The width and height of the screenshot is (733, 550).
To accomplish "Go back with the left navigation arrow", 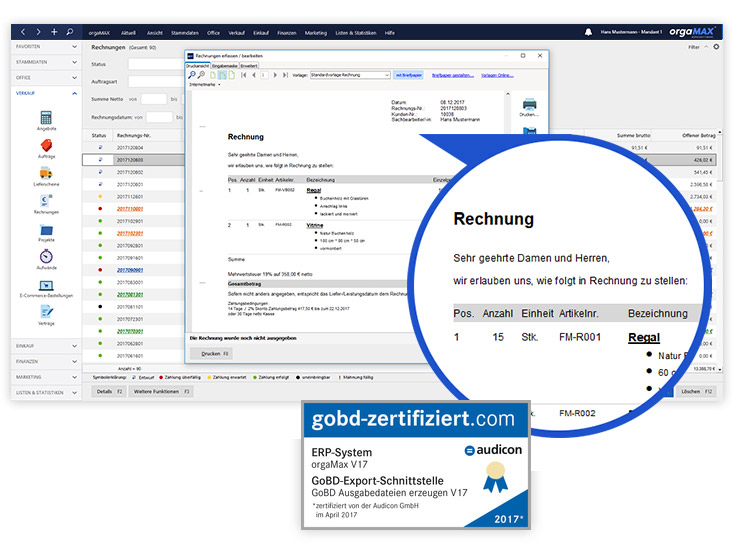I will pyautogui.click(x=23, y=32).
